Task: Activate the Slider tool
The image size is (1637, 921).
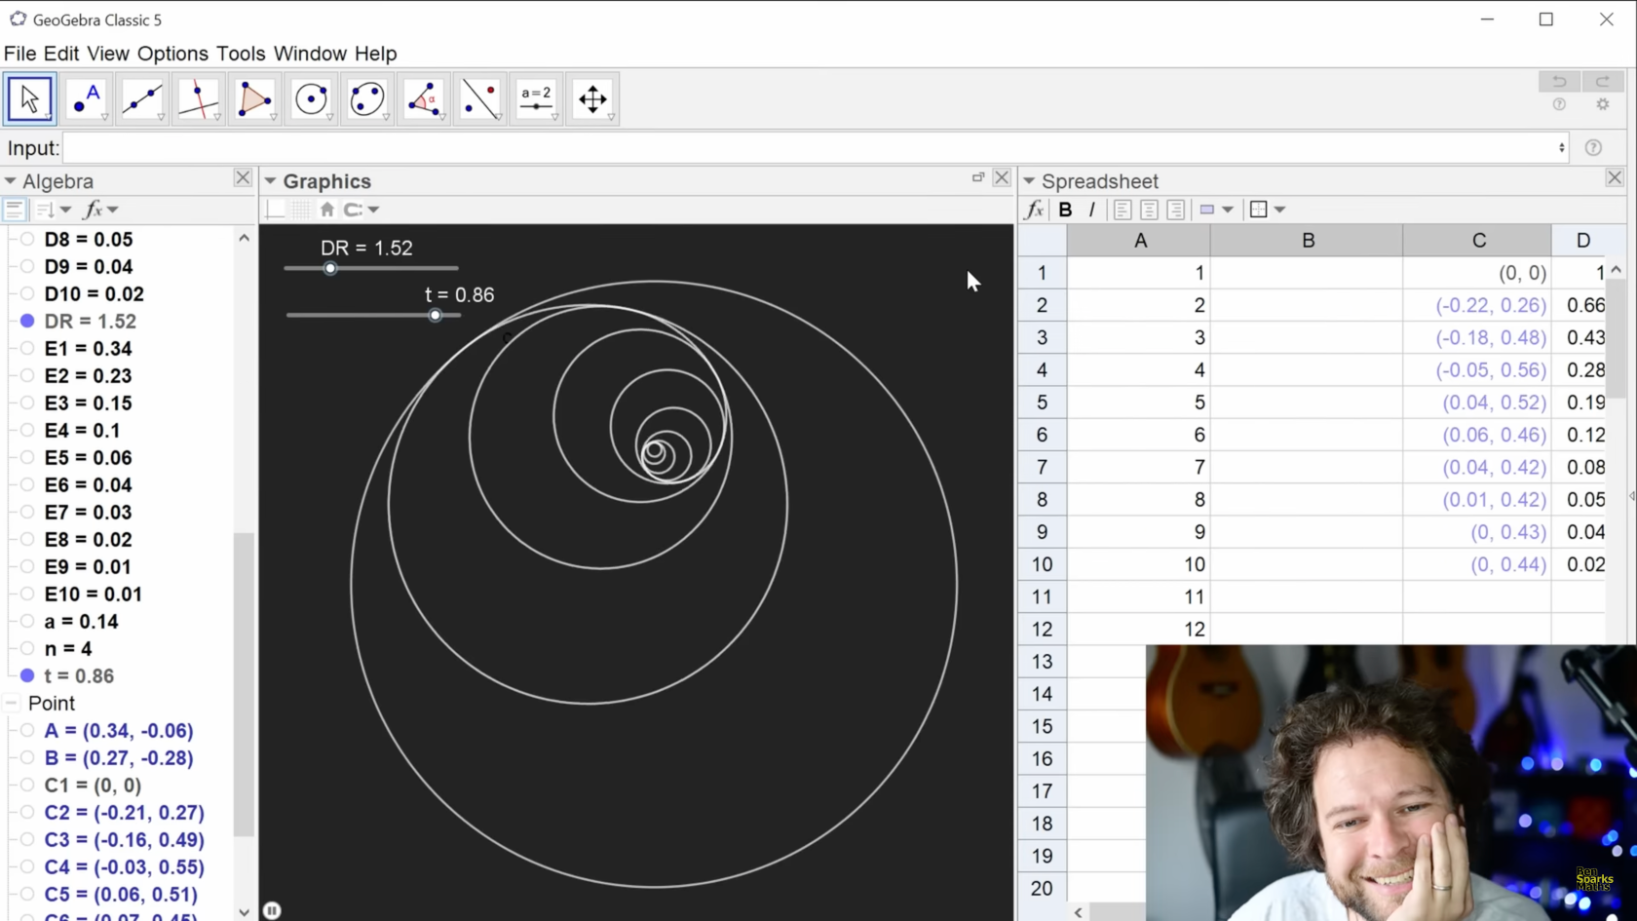Action: click(536, 99)
